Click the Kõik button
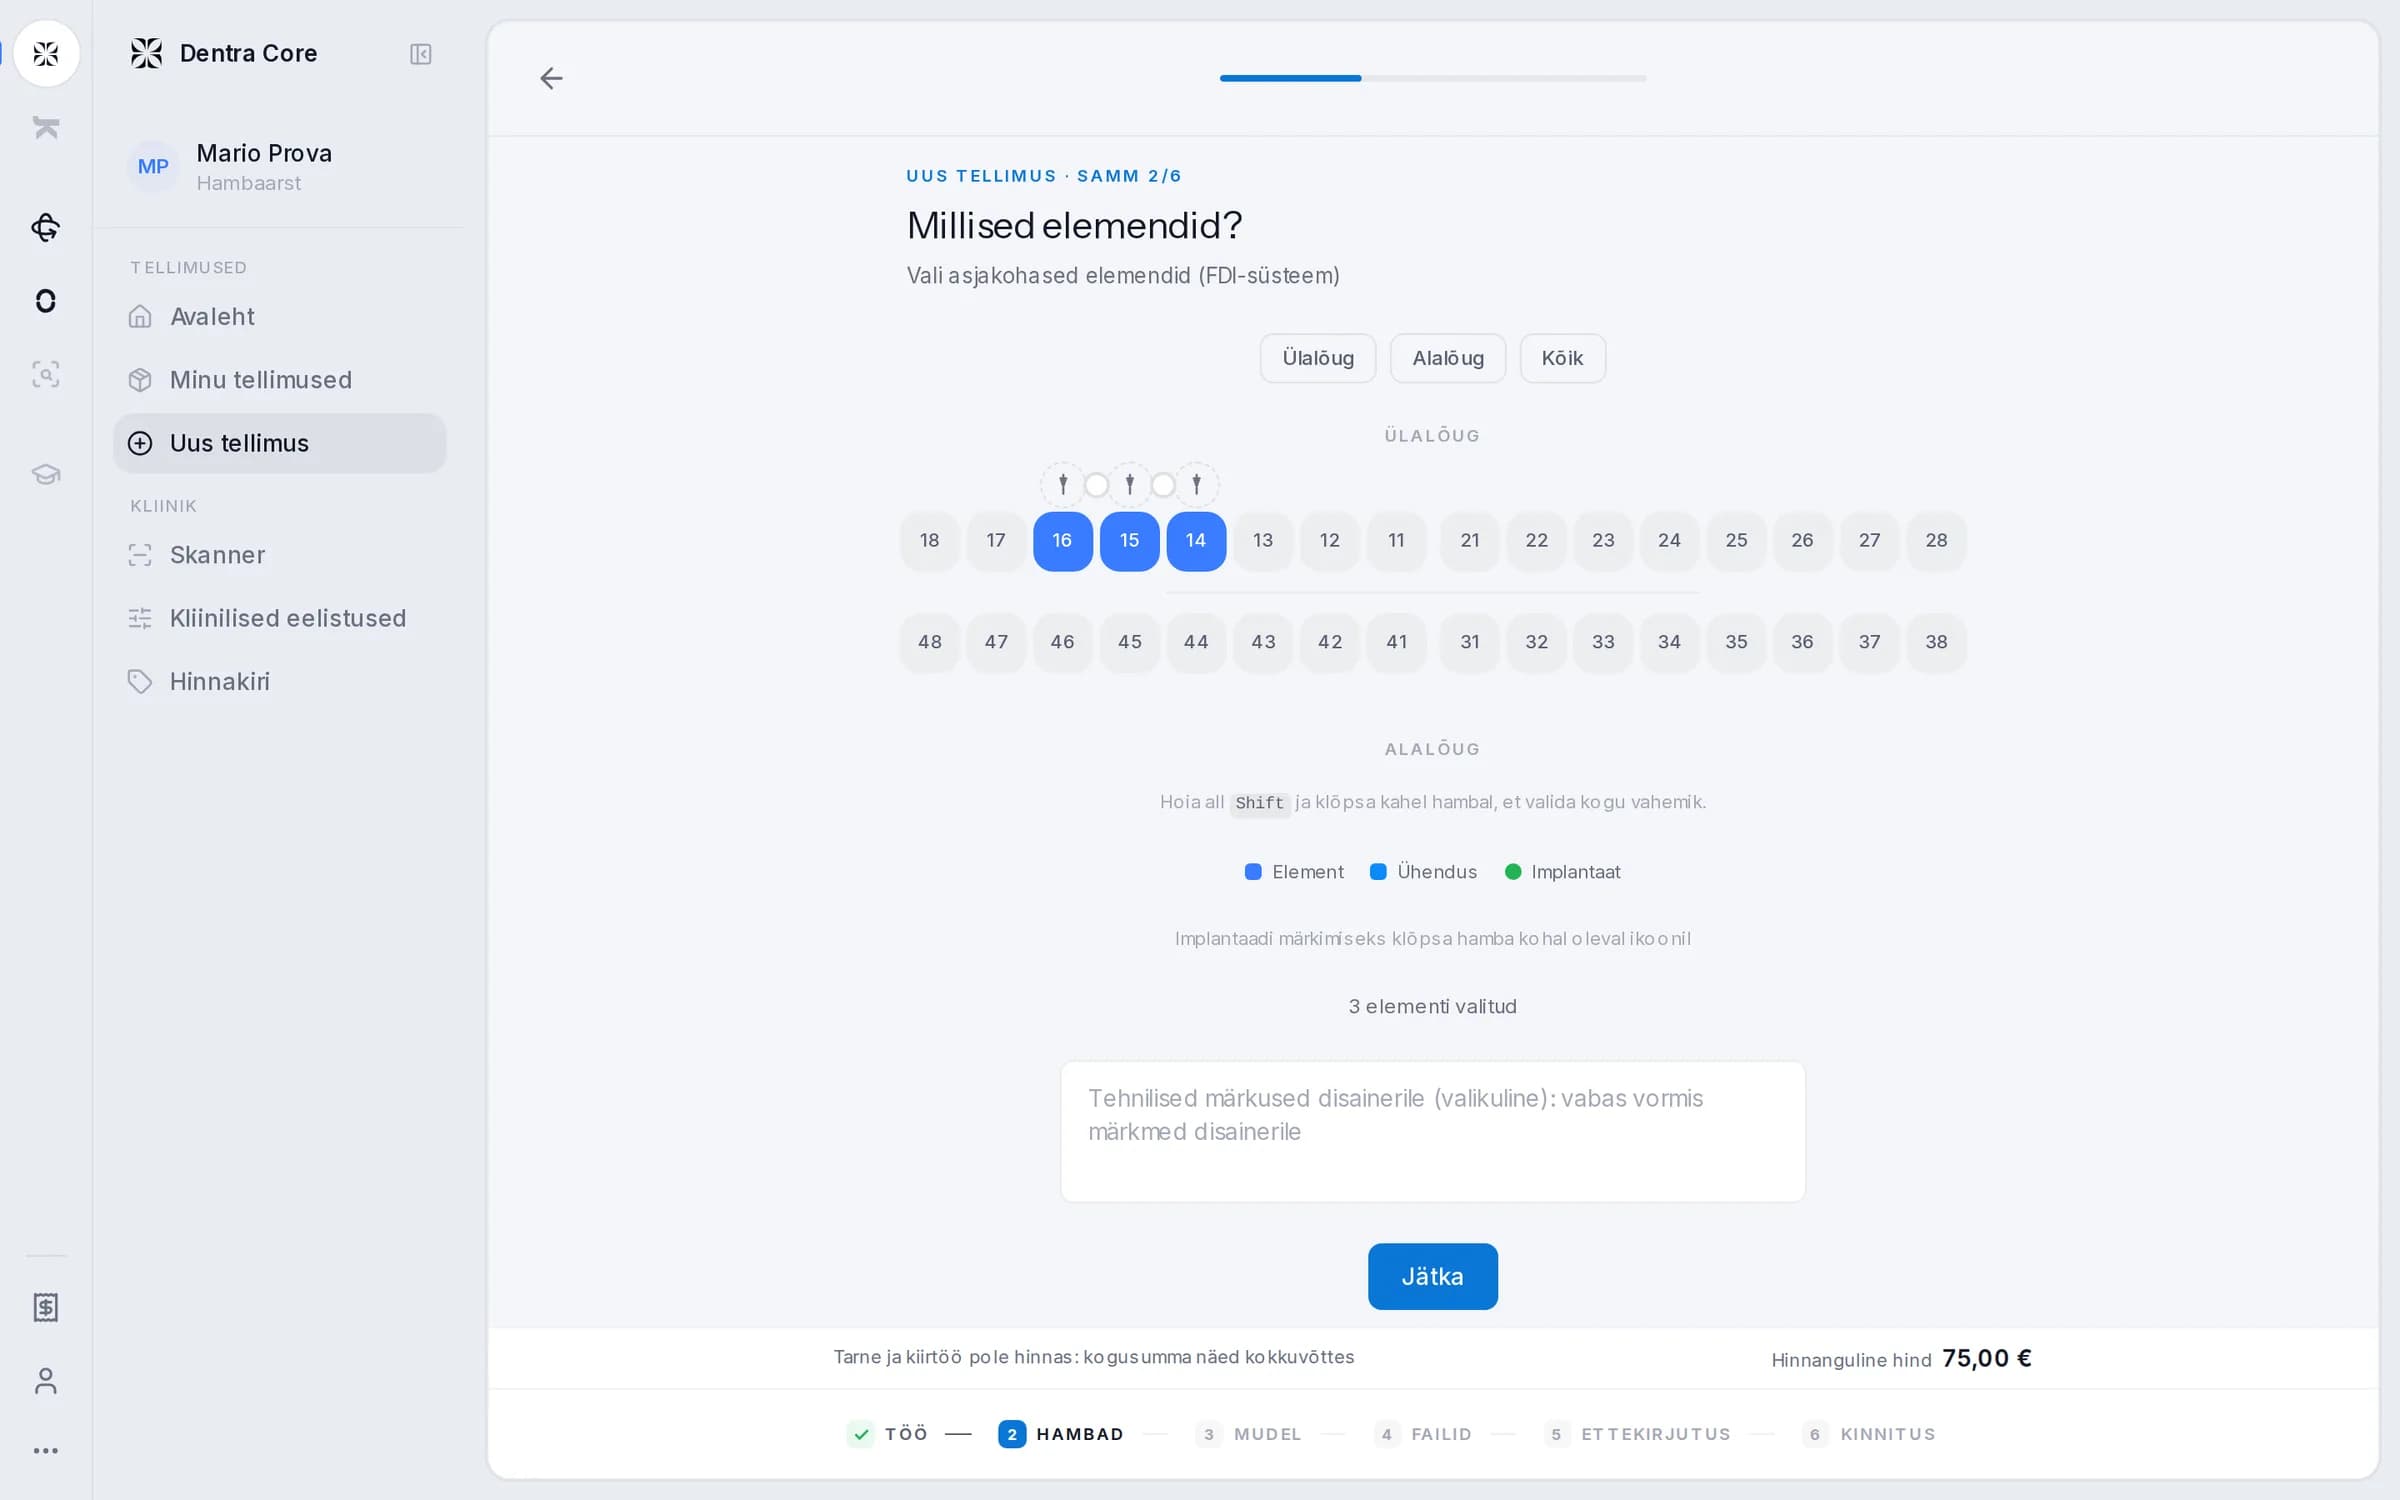This screenshot has height=1500, width=2400. click(x=1563, y=358)
